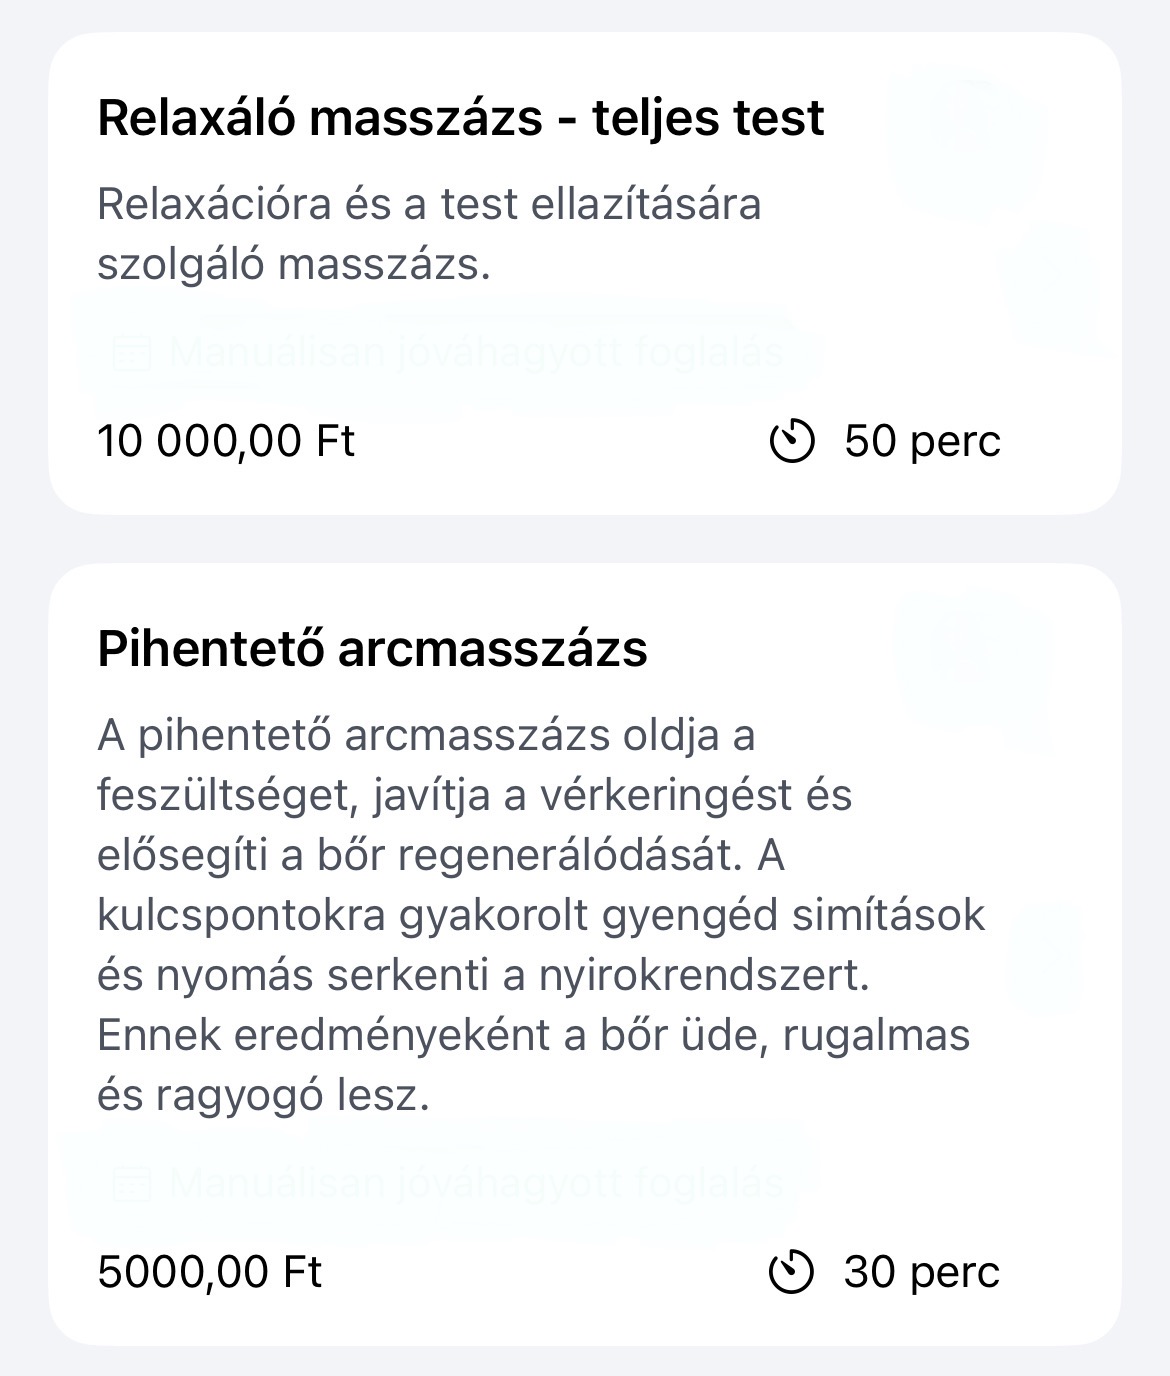Click the A pihentető arcmasszázs oldja a line

point(426,736)
